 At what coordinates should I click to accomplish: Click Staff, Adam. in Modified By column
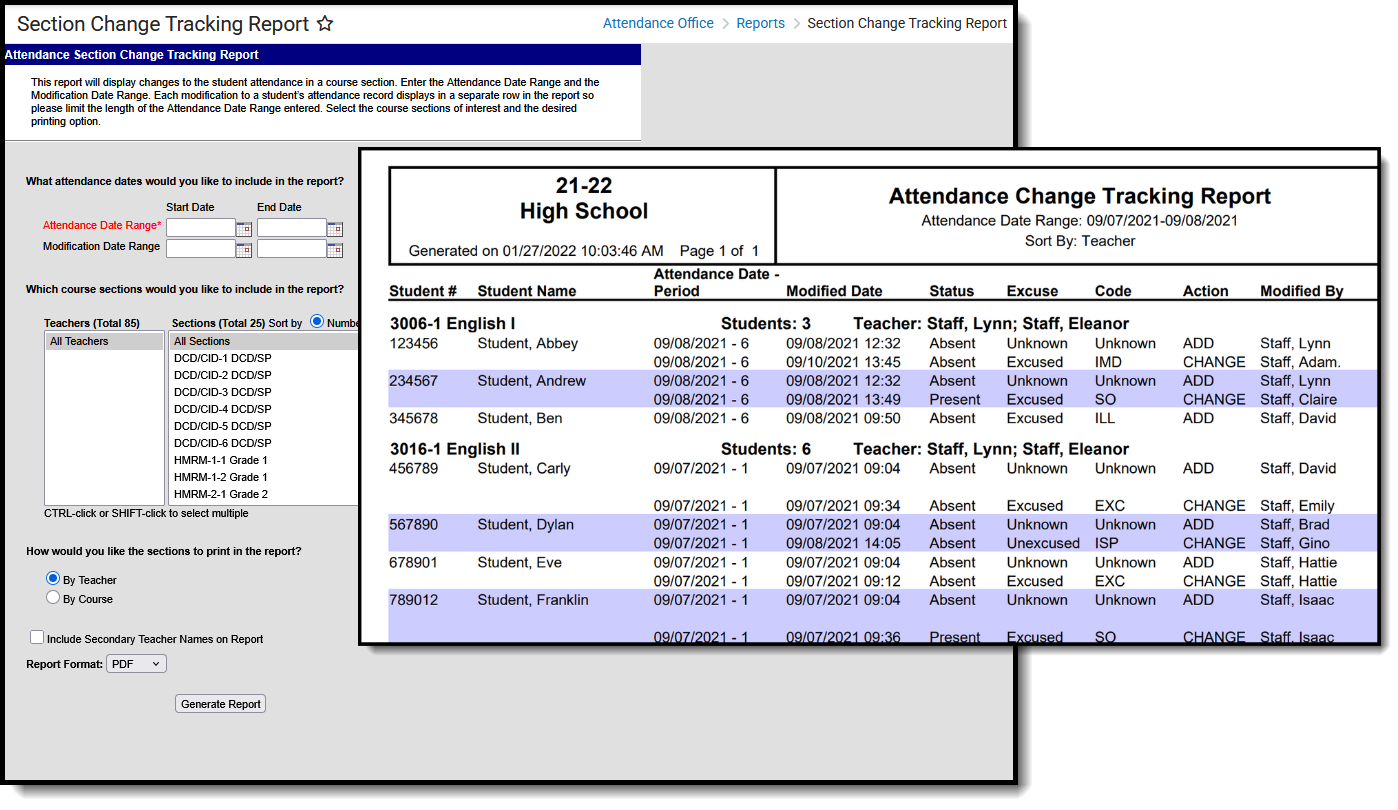tap(1300, 362)
